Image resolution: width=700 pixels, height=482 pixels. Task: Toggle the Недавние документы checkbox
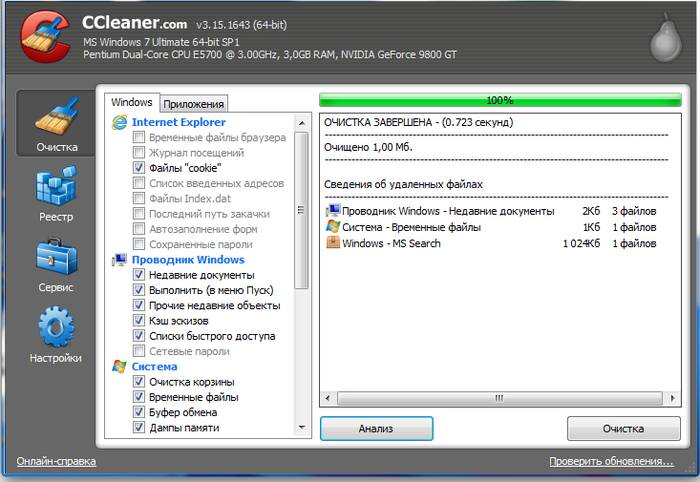click(x=139, y=275)
